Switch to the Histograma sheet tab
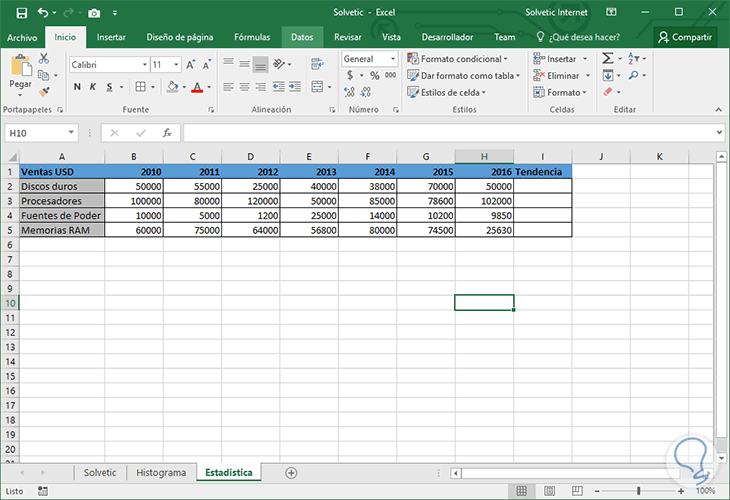730x500 pixels. coord(161,472)
